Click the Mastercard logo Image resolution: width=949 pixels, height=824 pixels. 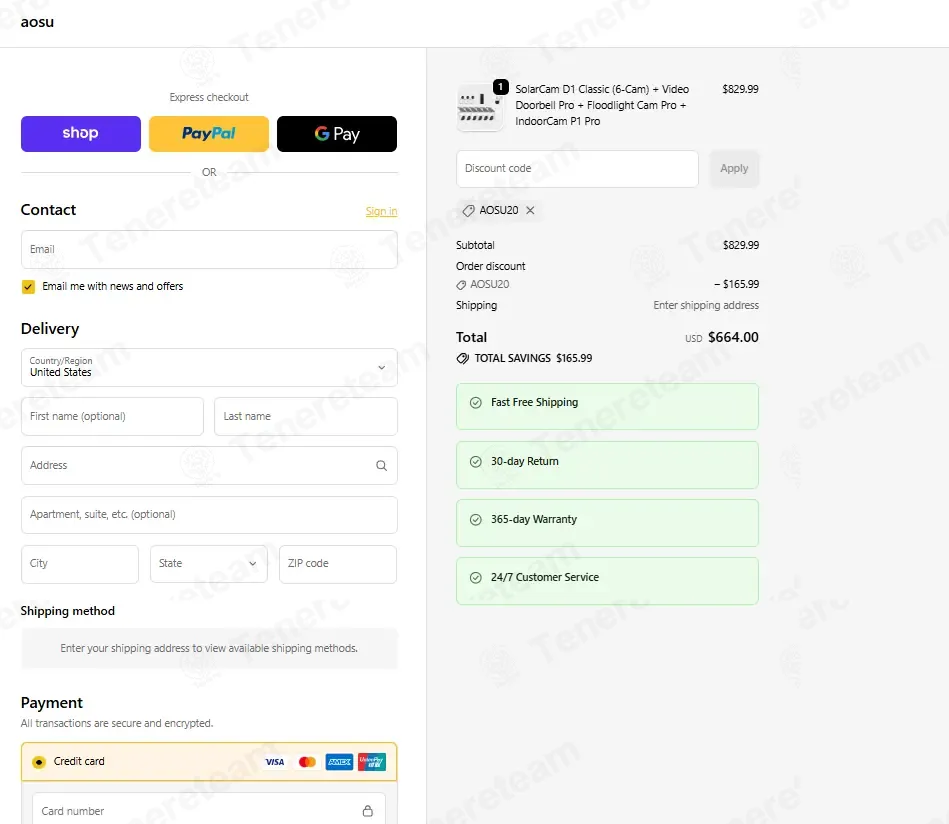(x=307, y=762)
